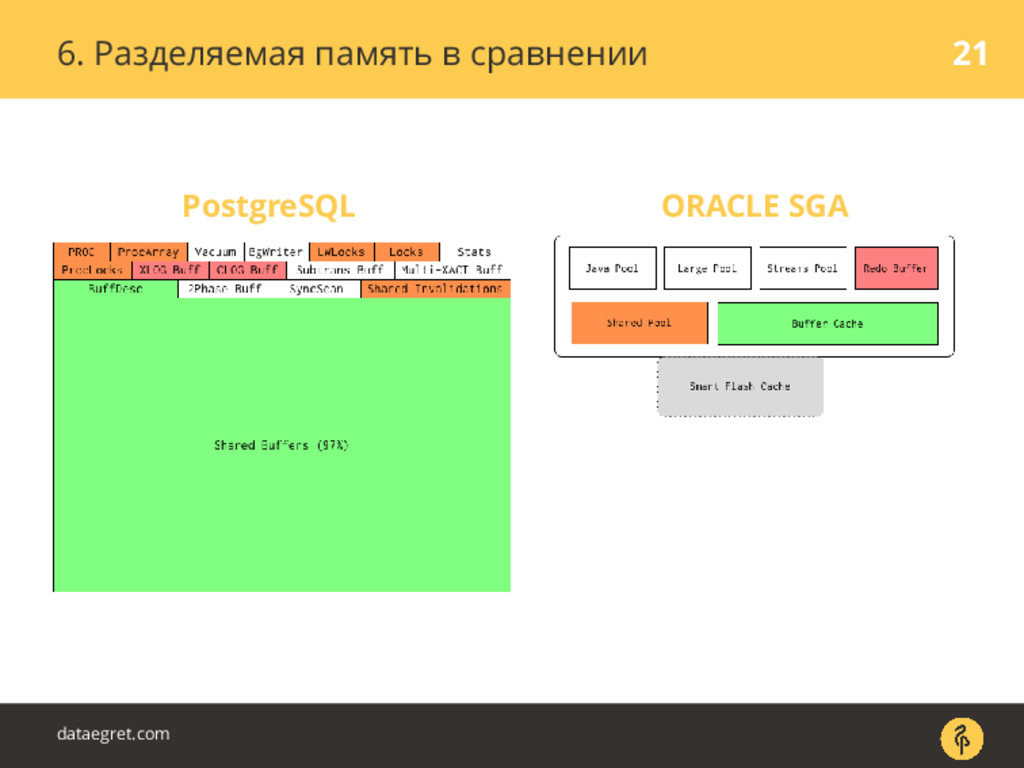Viewport: 1024px width, 768px height.
Task: Select the Shared Invalidations block
Action: 435,289
